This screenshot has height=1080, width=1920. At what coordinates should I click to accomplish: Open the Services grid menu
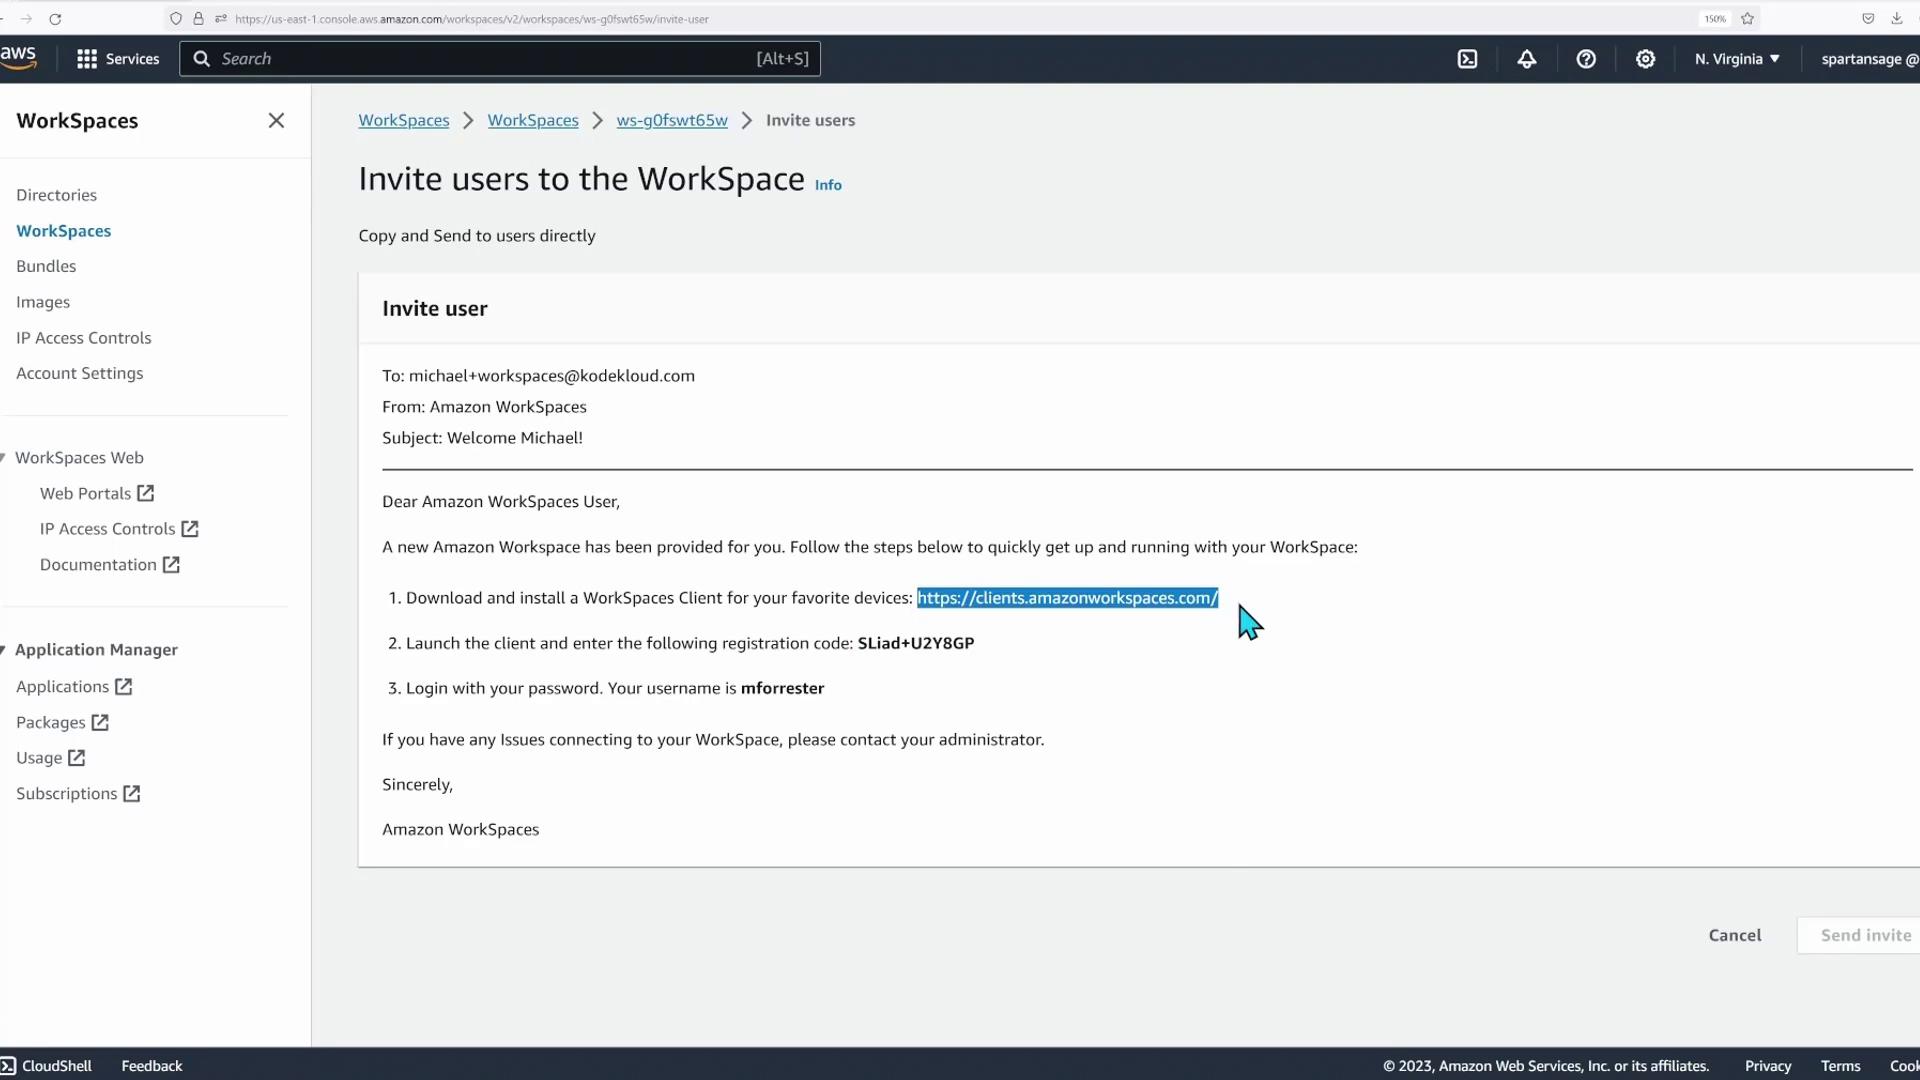pyautogui.click(x=118, y=59)
